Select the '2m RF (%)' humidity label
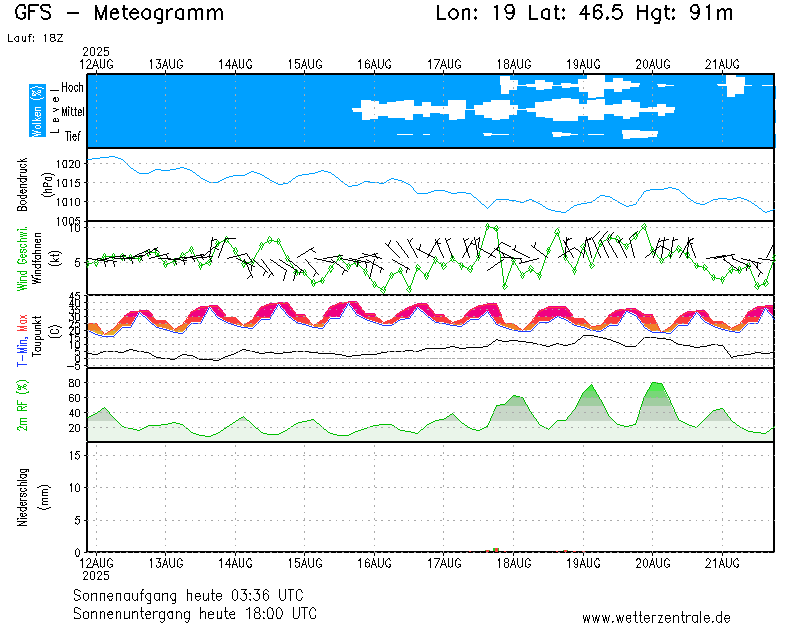 pyautogui.click(x=22, y=405)
